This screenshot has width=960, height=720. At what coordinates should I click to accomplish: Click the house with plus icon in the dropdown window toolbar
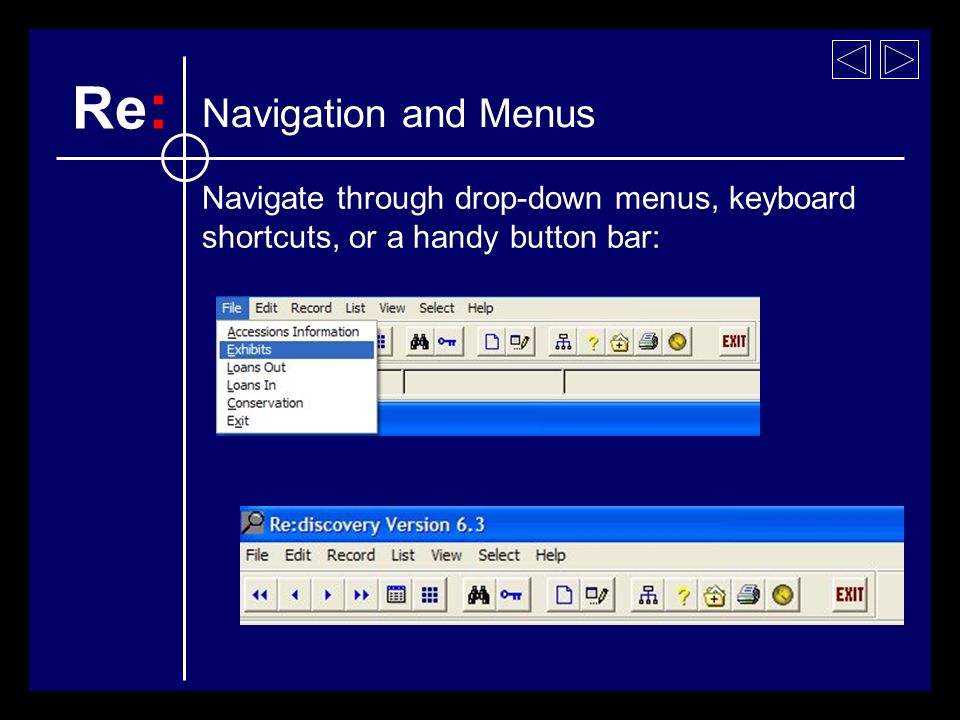620,342
